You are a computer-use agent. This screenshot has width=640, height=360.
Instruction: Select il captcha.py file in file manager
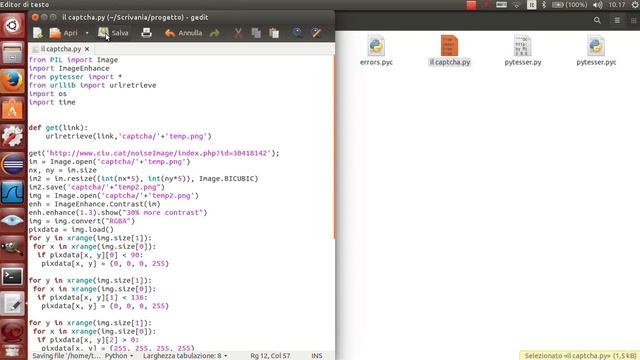(449, 51)
